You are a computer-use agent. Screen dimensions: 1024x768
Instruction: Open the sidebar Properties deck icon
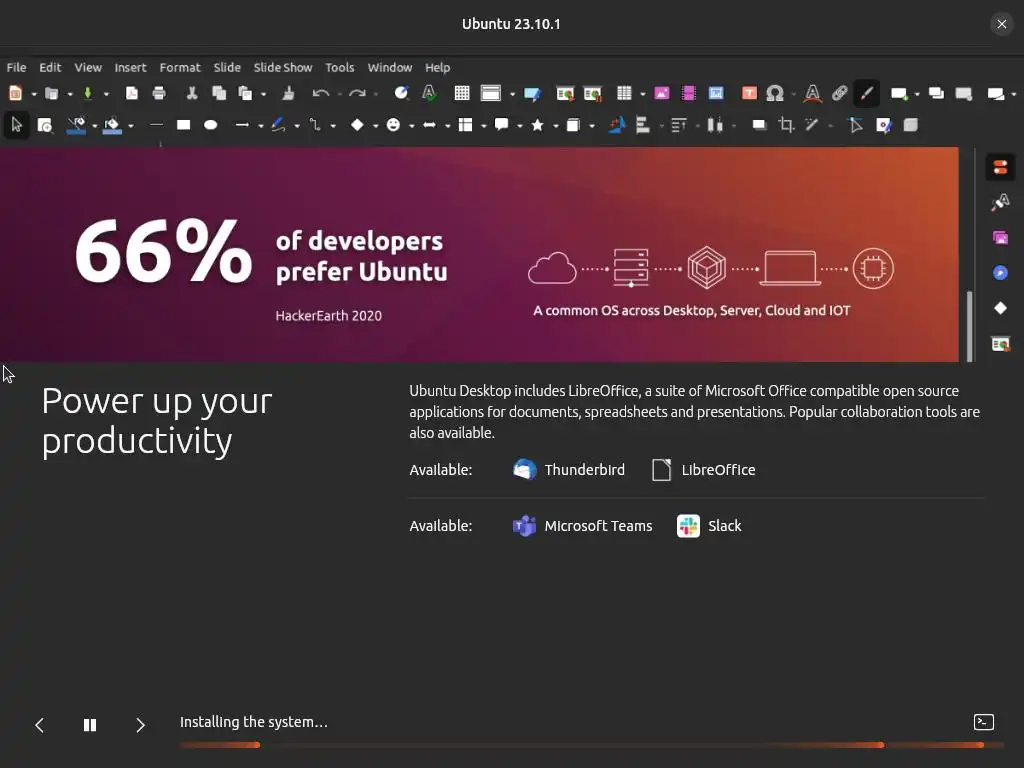point(1000,167)
